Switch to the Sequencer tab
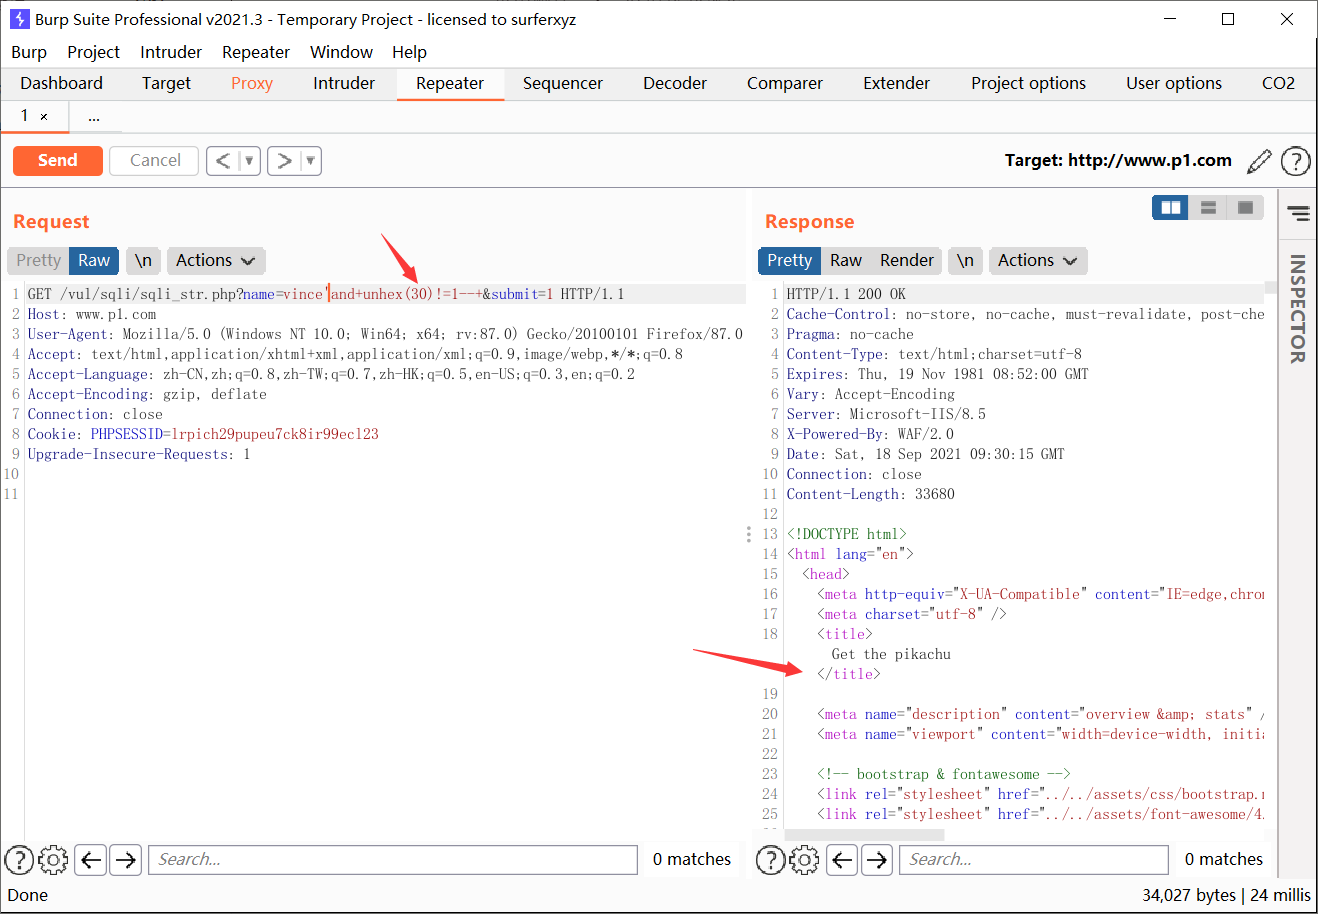Image resolution: width=1318 pixels, height=914 pixels. [x=563, y=83]
